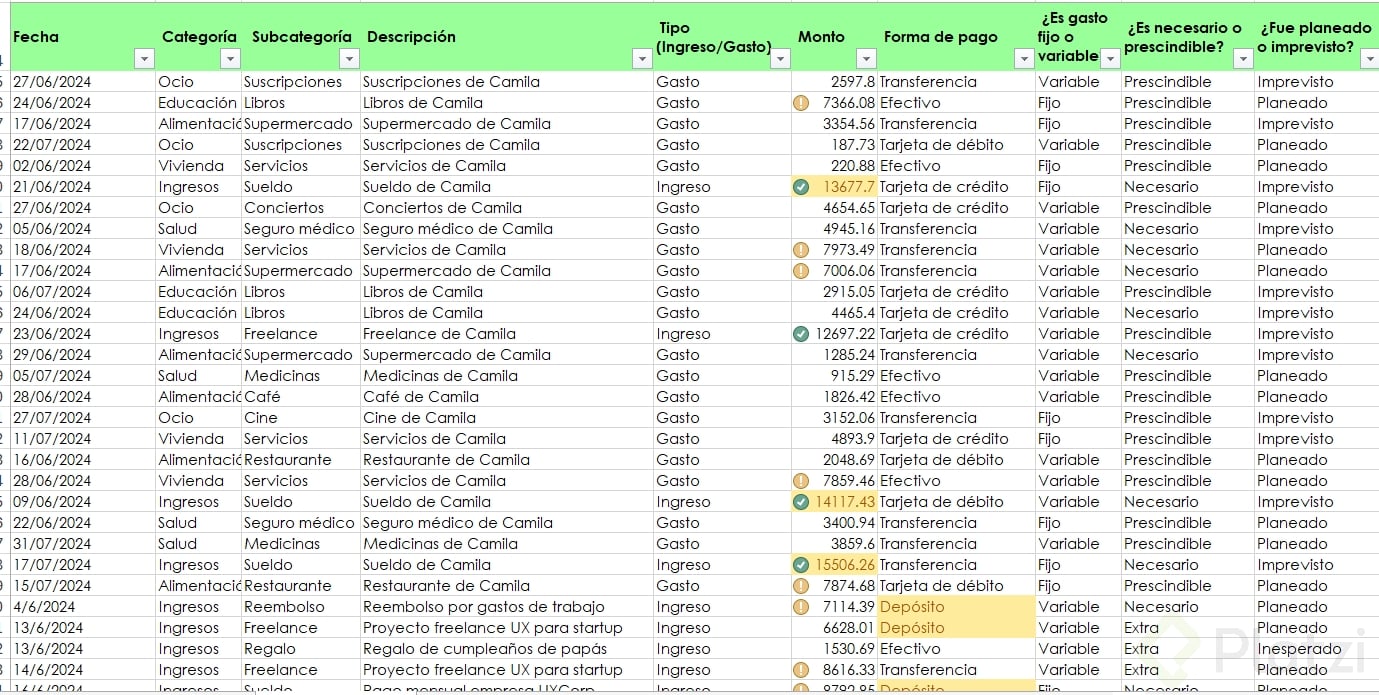Image resolution: width=1379 pixels, height=695 pixels.
Task: Select the date cell 11/07/2024
Action: pyautogui.click(x=83, y=439)
